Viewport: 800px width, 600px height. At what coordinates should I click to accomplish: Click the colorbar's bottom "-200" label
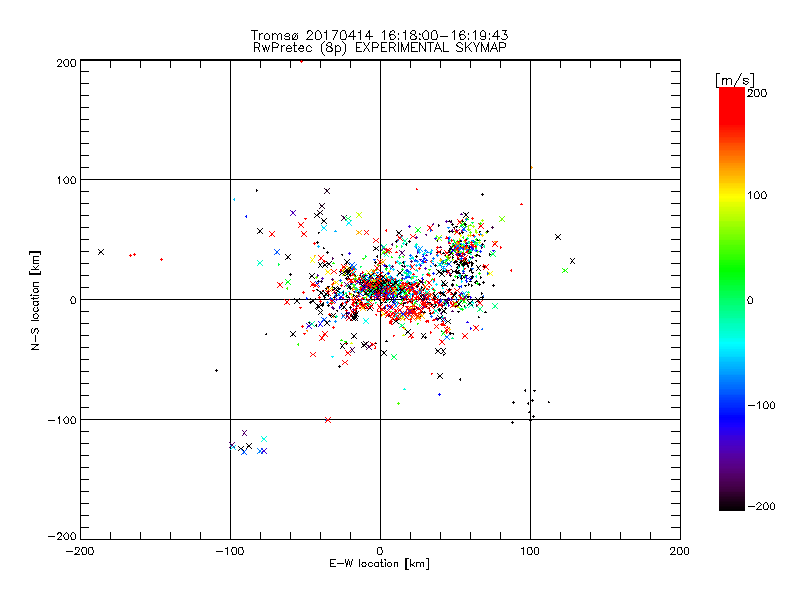coord(761,506)
